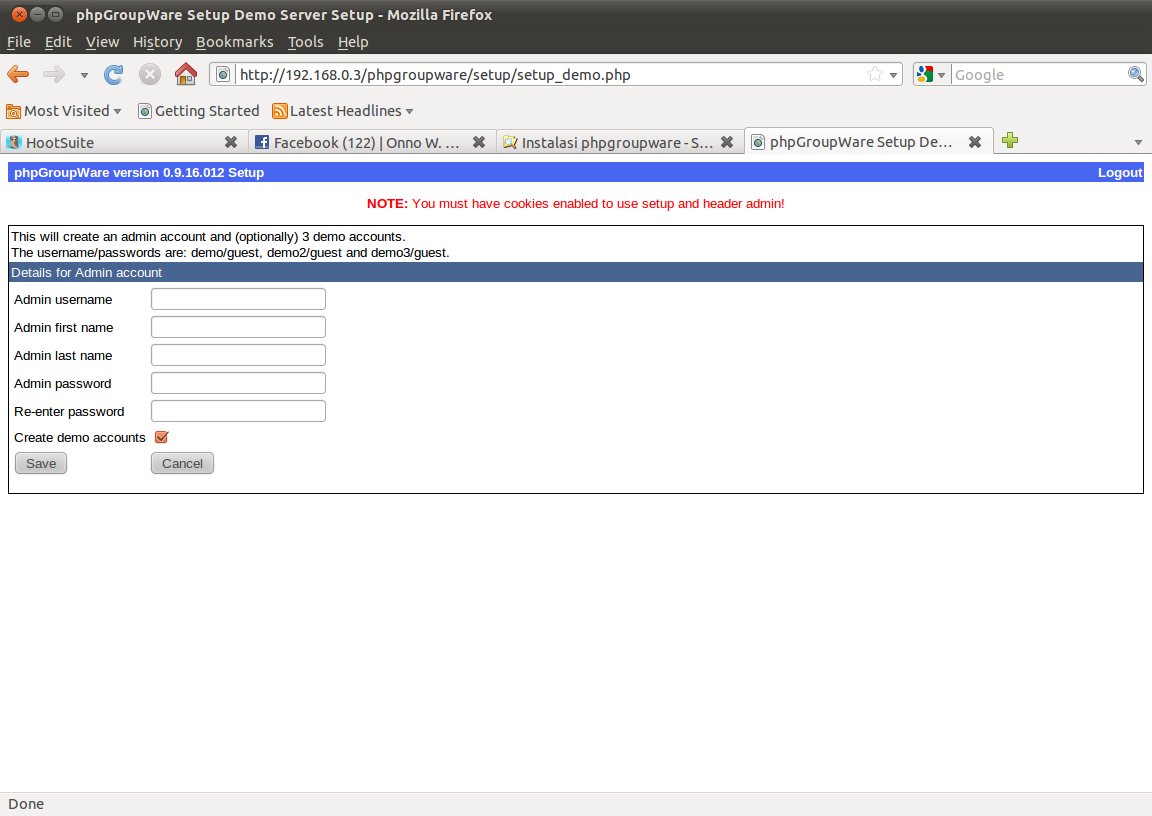Click the Admin last name field
1152x816 pixels.
pyautogui.click(x=238, y=355)
